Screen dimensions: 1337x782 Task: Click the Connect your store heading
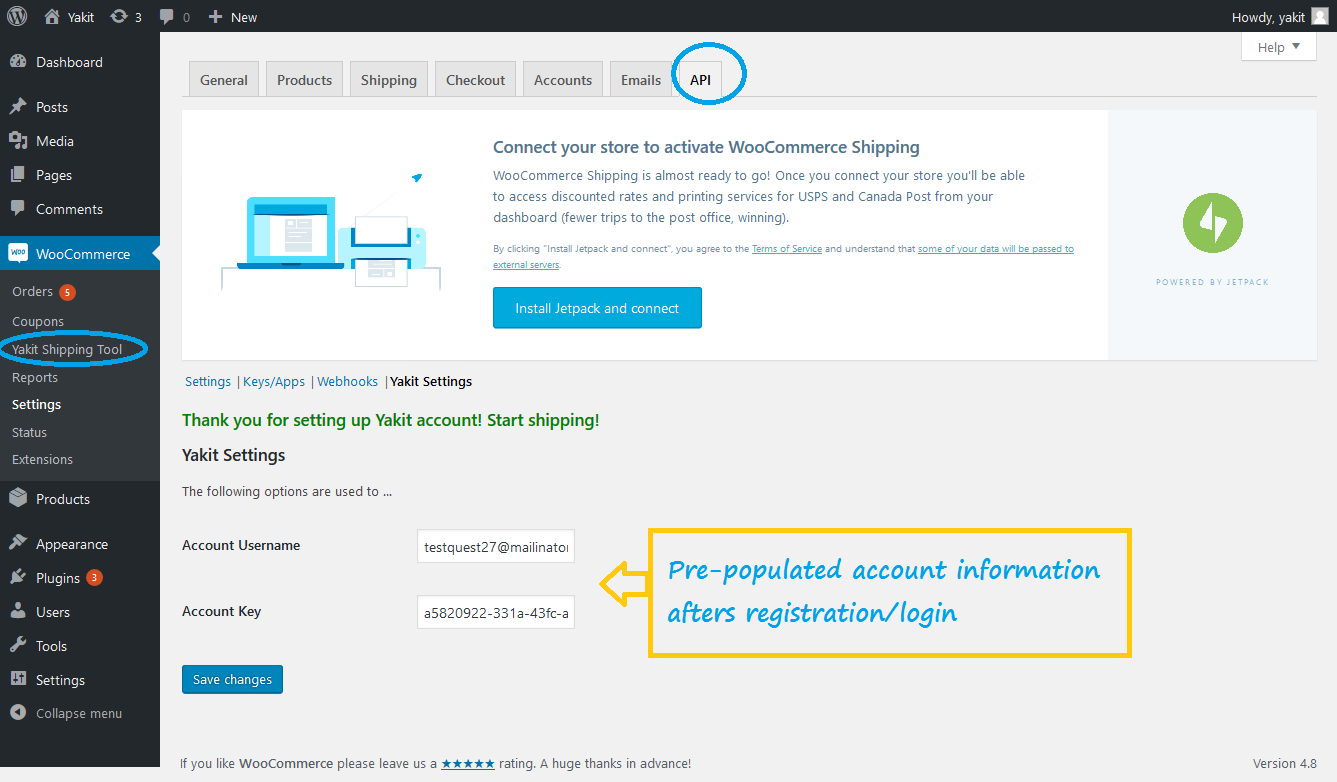click(x=706, y=147)
